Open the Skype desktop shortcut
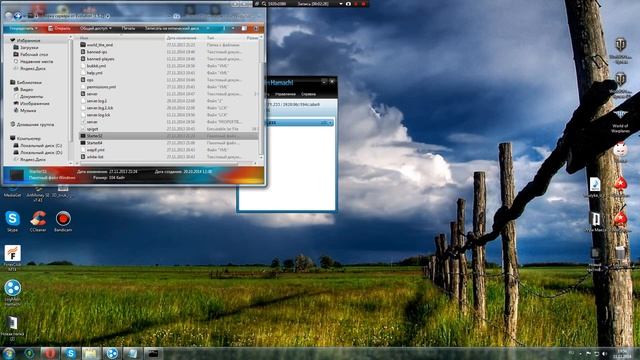Image resolution: width=640 pixels, height=360 pixels. pos(13,221)
